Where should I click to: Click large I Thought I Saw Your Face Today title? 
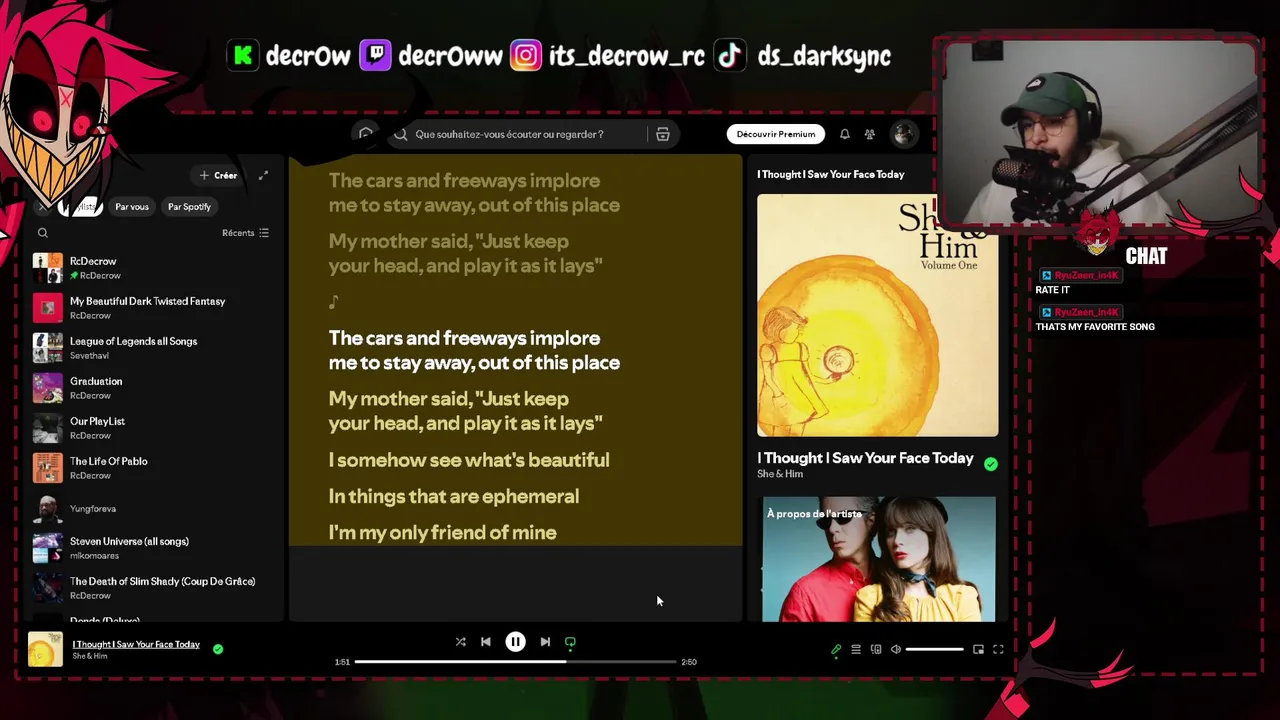click(x=865, y=458)
